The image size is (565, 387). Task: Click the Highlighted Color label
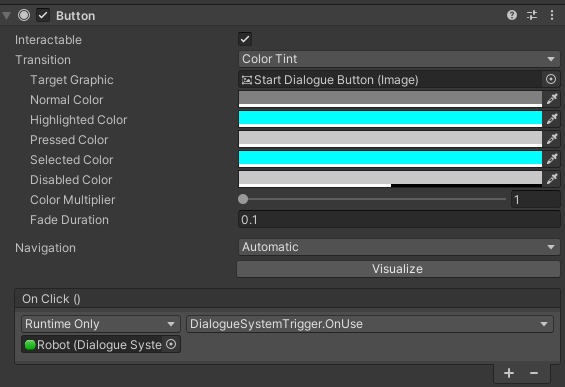[79, 120]
